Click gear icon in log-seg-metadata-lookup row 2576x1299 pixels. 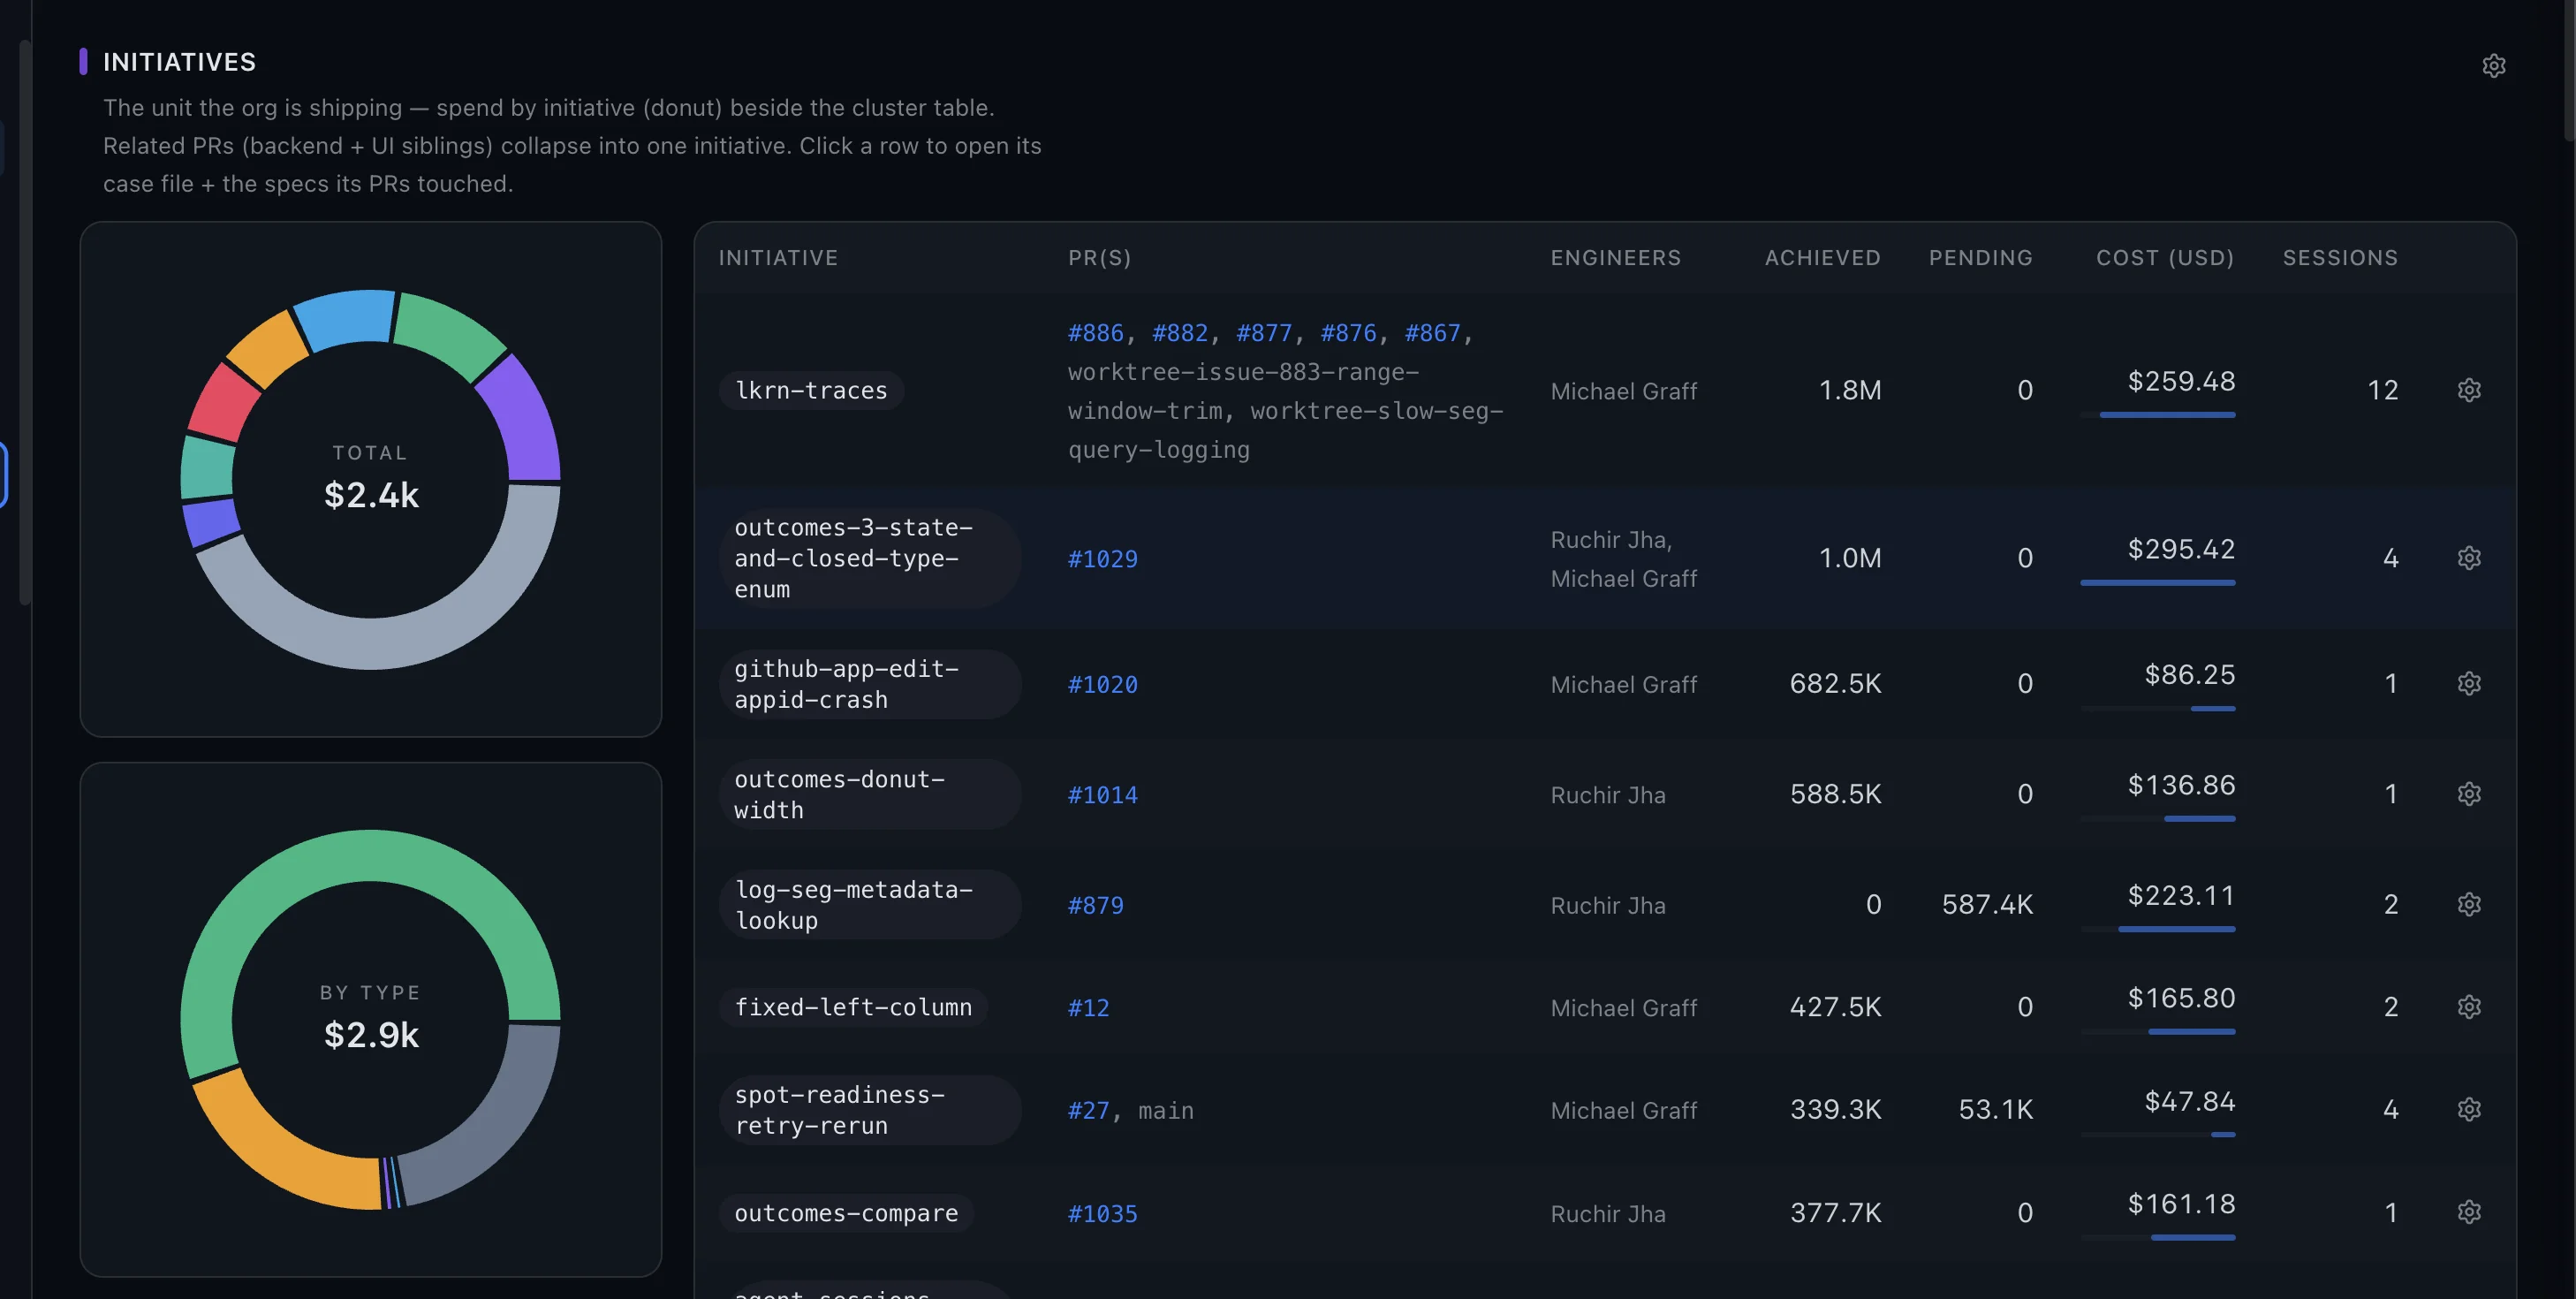click(x=2469, y=904)
